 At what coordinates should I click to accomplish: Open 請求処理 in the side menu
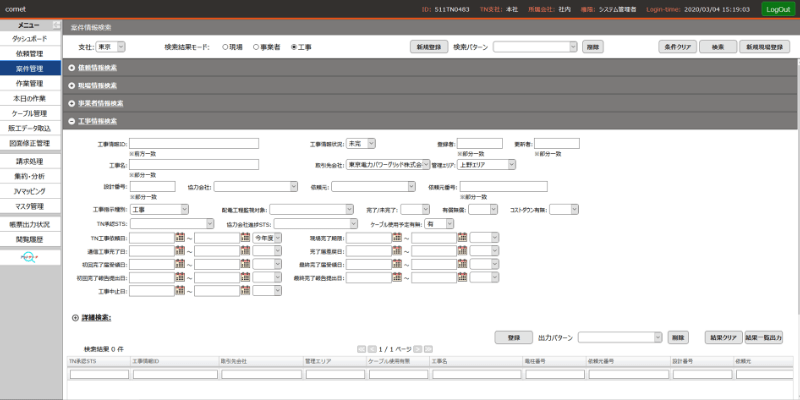tap(30, 161)
